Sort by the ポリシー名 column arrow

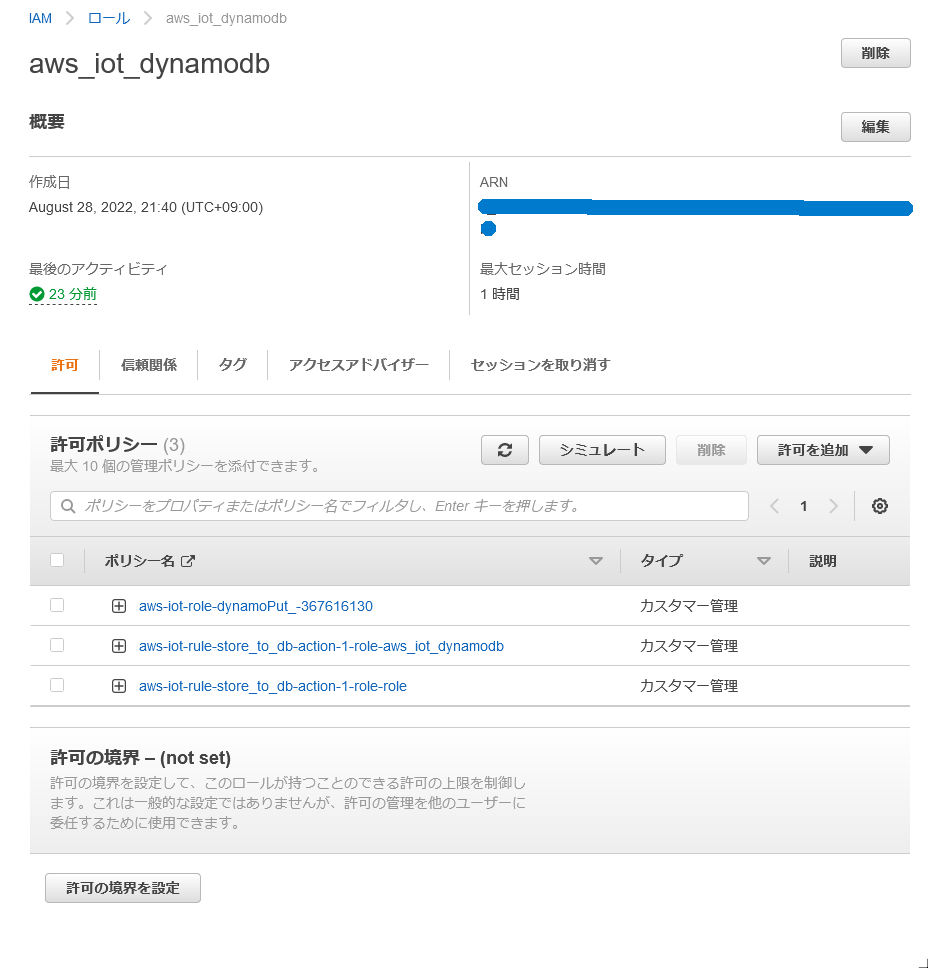[x=596, y=561]
